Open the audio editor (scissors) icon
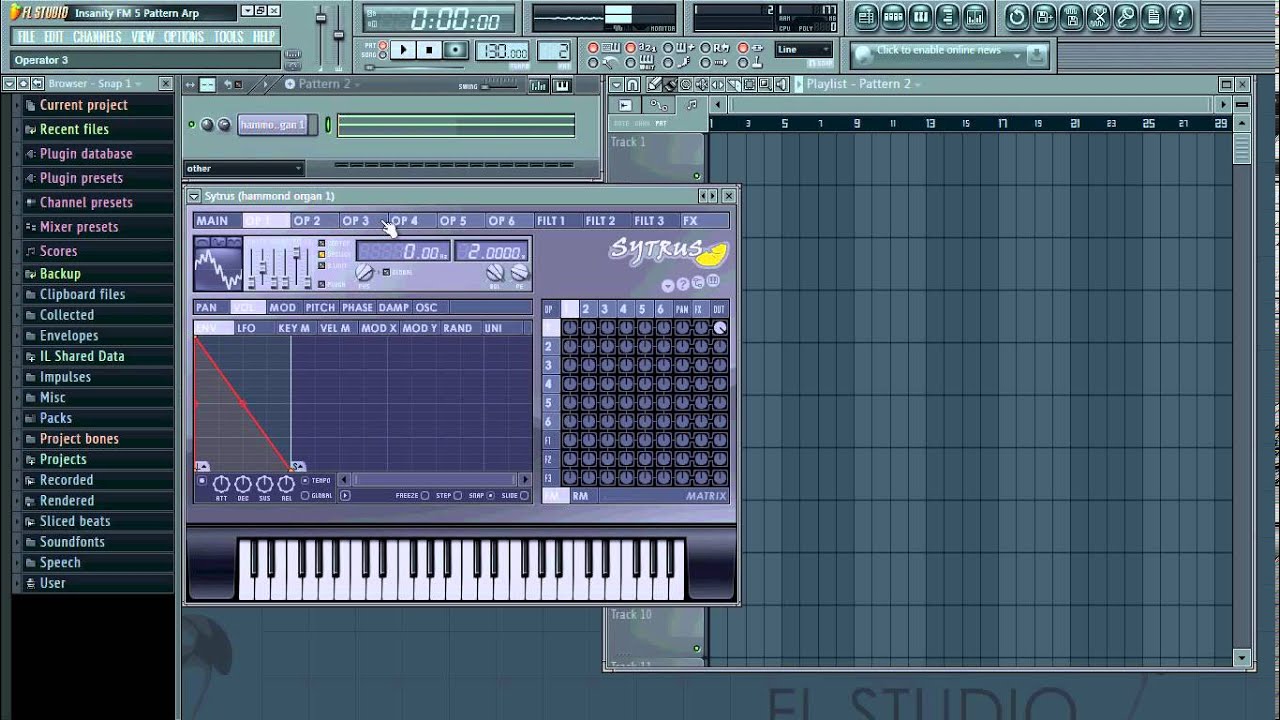 1098,16
